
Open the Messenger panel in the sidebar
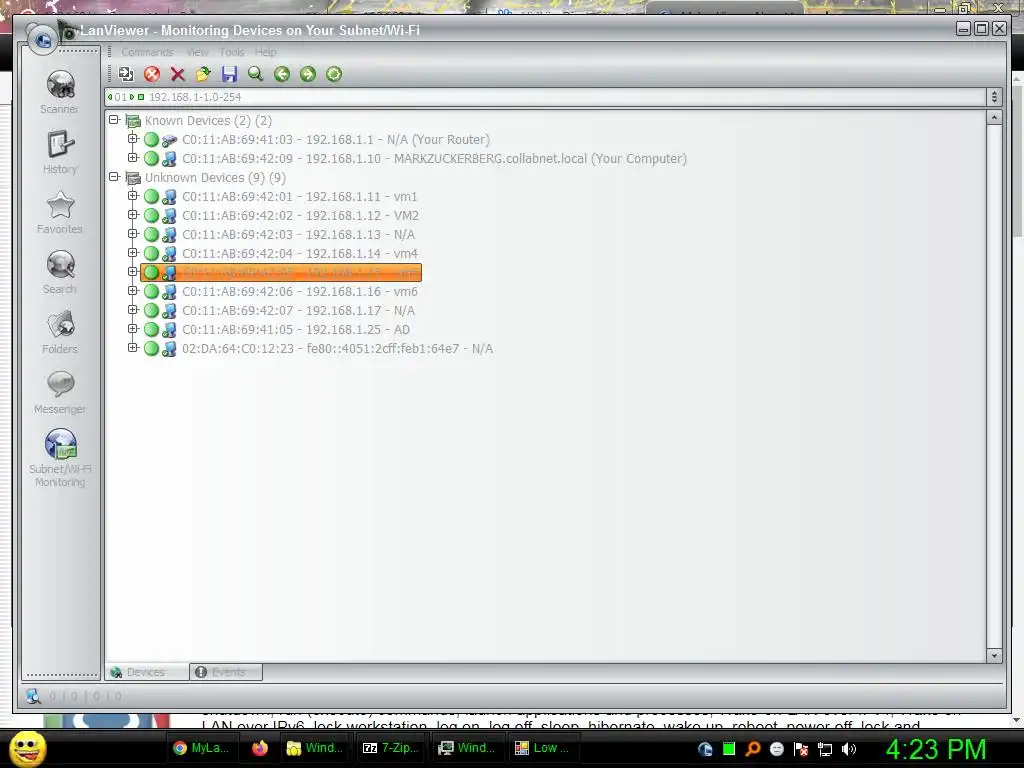[x=60, y=392]
